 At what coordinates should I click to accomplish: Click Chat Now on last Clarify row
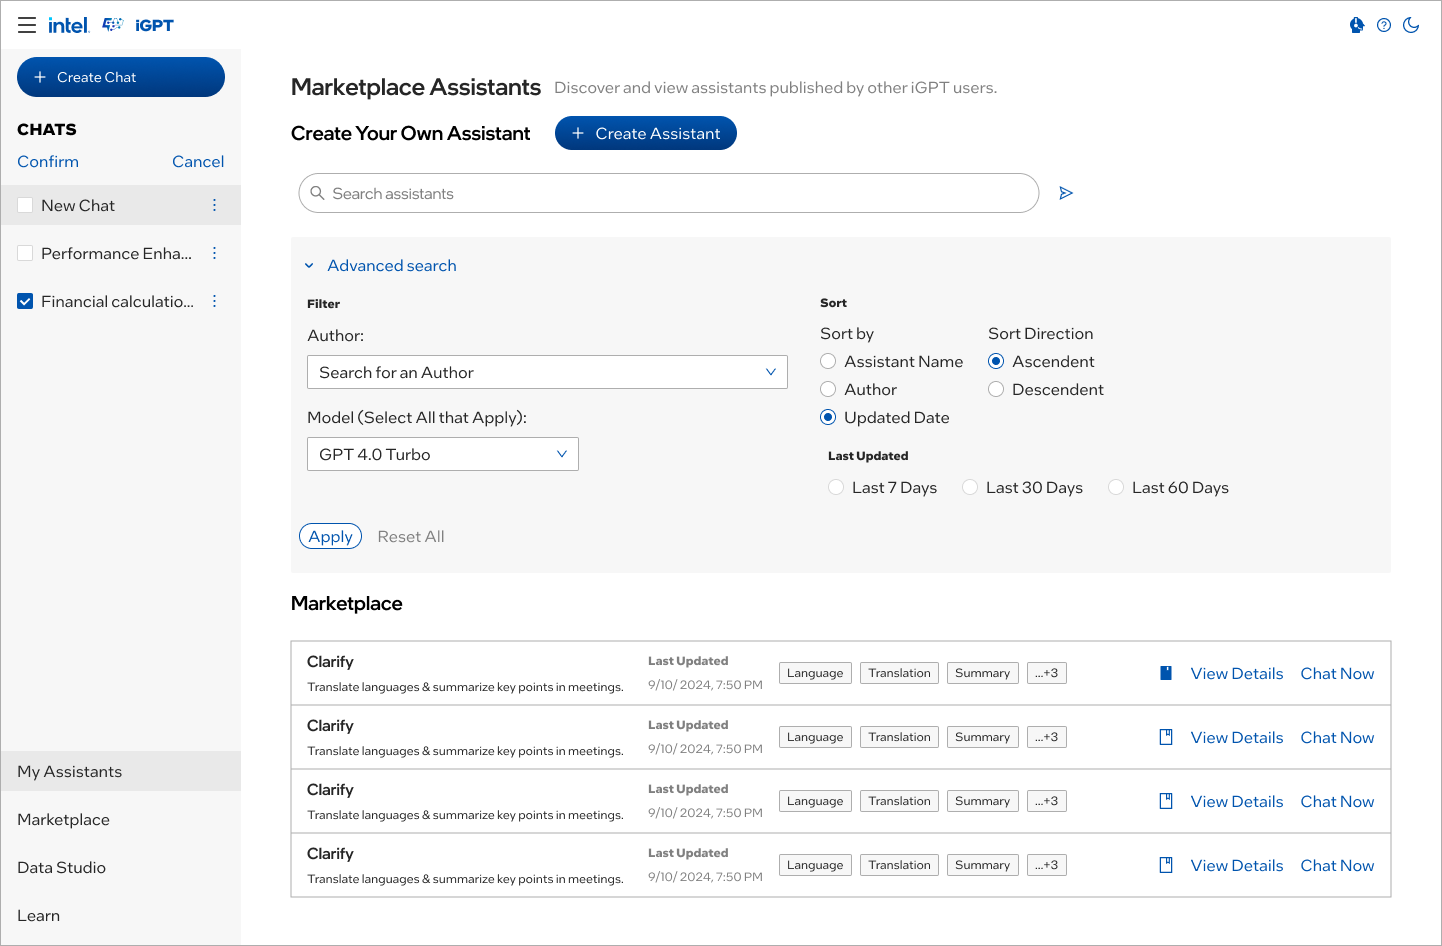coord(1337,865)
